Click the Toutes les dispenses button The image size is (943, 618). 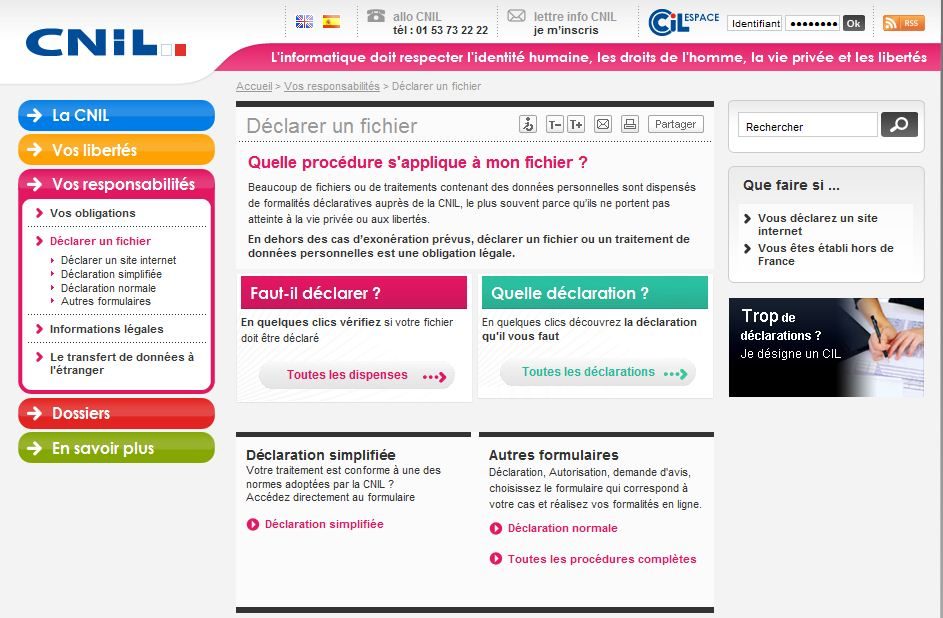(356, 376)
